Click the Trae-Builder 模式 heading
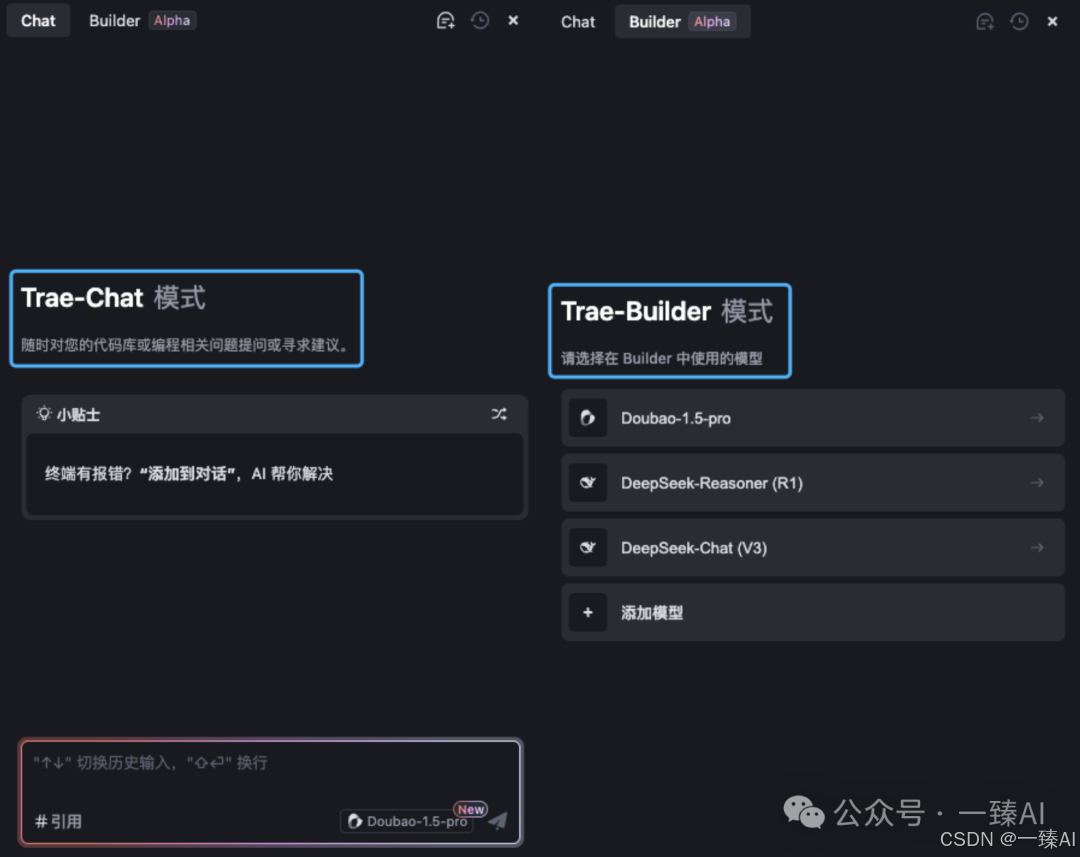The width and height of the screenshot is (1080, 857). [x=667, y=311]
